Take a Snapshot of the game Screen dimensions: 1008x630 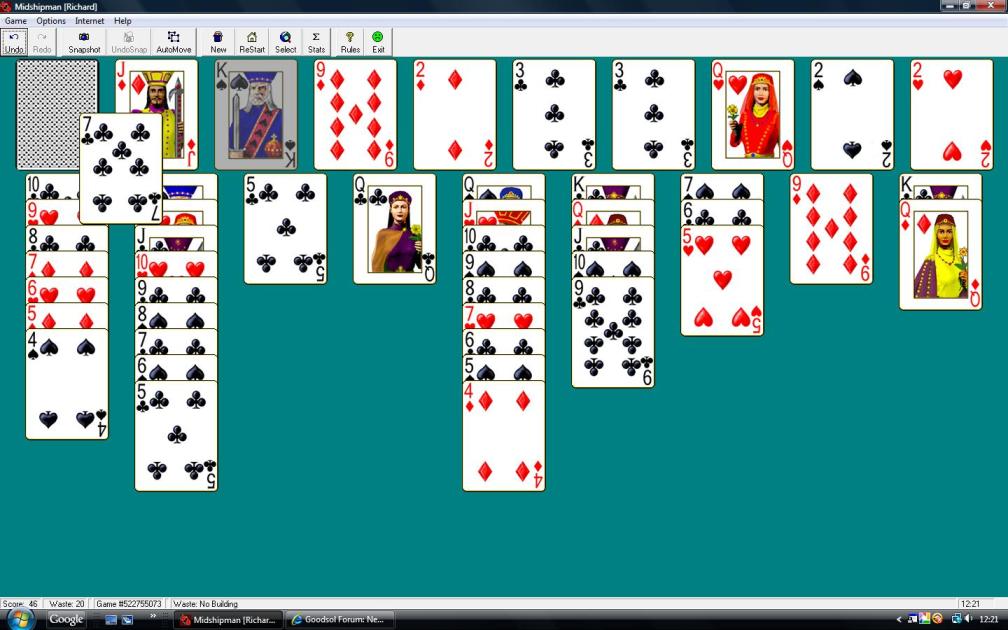tap(84, 42)
